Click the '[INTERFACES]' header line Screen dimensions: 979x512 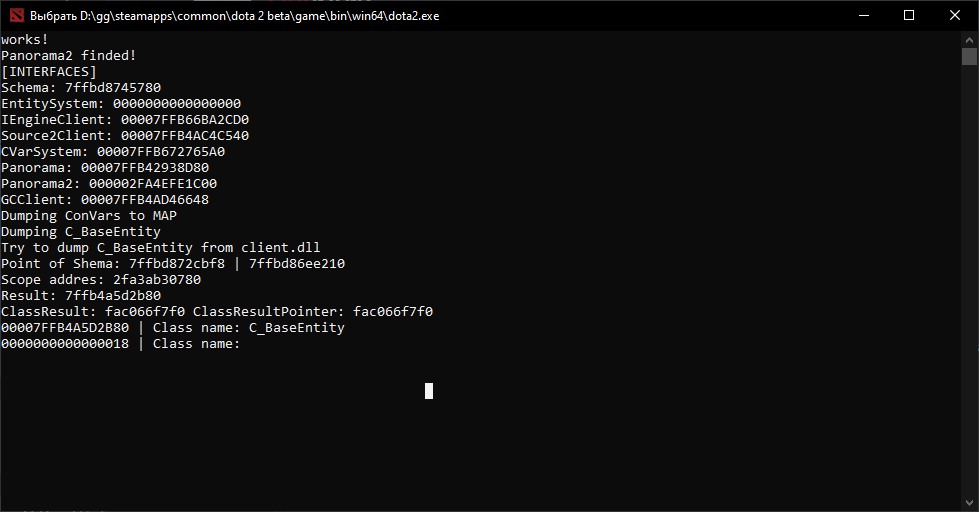pyautogui.click(x=49, y=72)
